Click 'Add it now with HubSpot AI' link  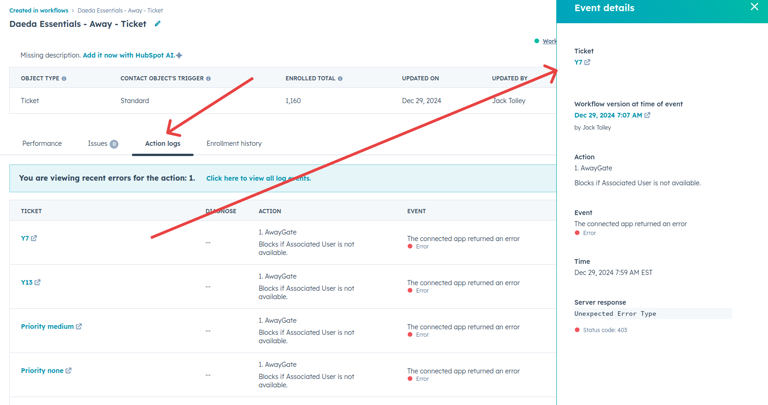point(128,56)
